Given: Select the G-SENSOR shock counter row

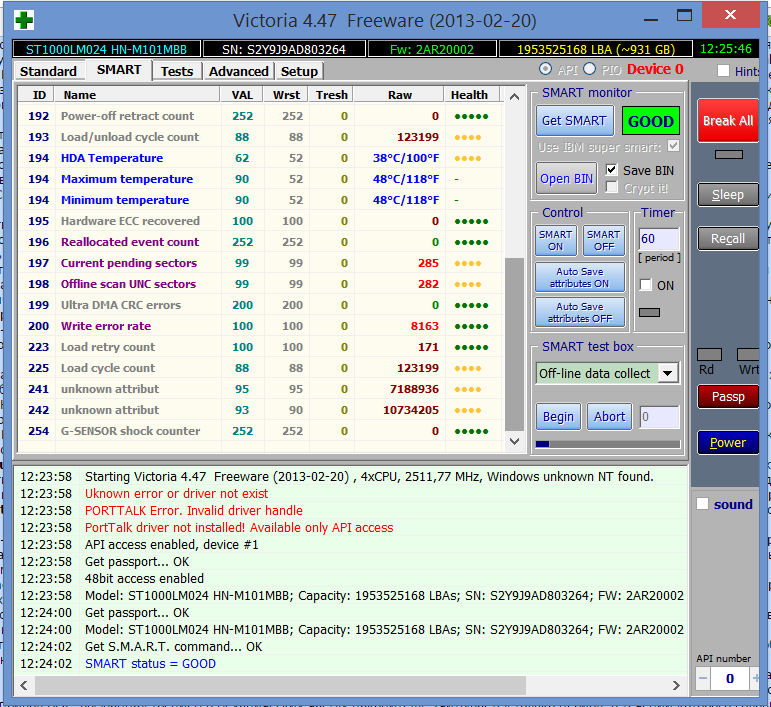Looking at the screenshot, I should (x=261, y=431).
